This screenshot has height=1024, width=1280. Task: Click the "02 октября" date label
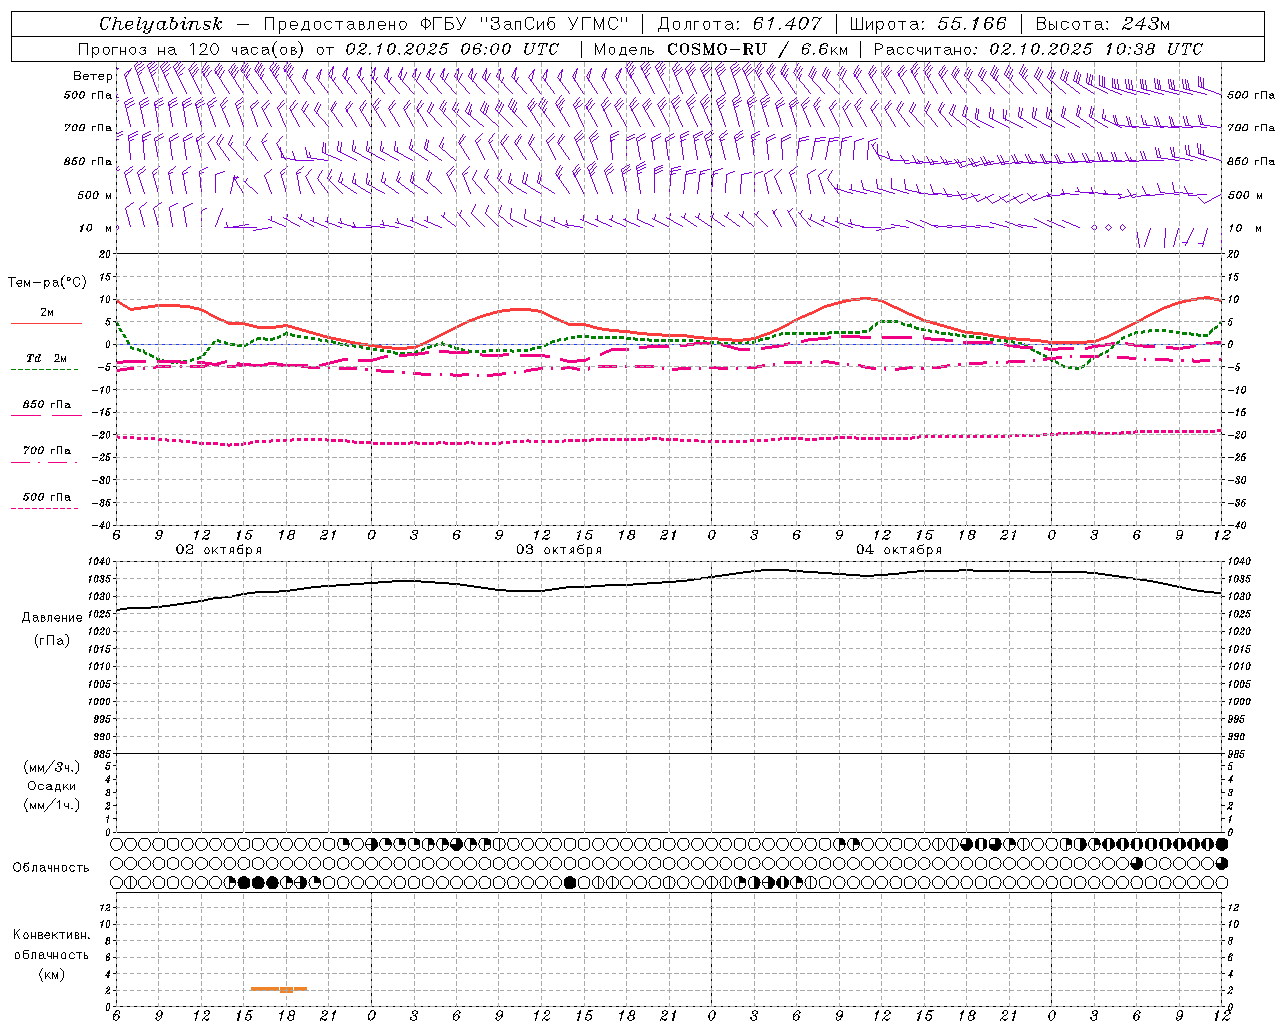[x=219, y=550]
